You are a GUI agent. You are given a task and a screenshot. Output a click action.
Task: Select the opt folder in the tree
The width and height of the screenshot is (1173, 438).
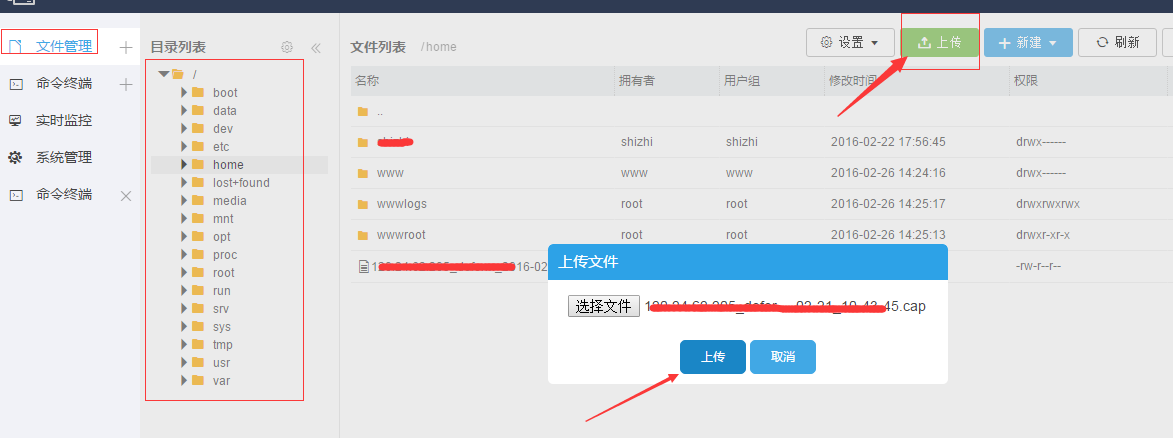pos(221,237)
